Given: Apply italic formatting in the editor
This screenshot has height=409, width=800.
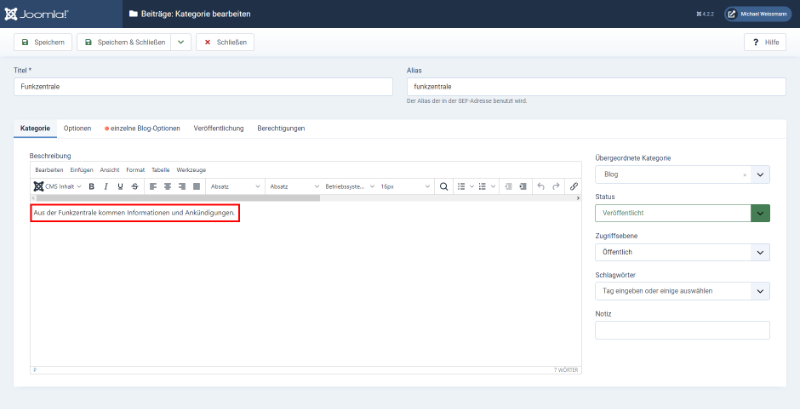Looking at the screenshot, I should [106, 186].
